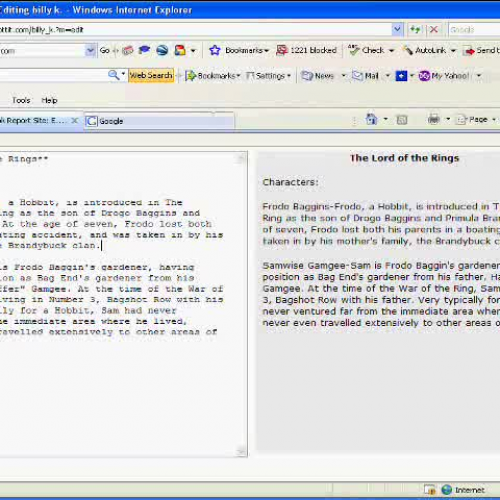This screenshot has height=500, width=500.
Task: Click the Google toolbar Go button
Action: [105, 50]
